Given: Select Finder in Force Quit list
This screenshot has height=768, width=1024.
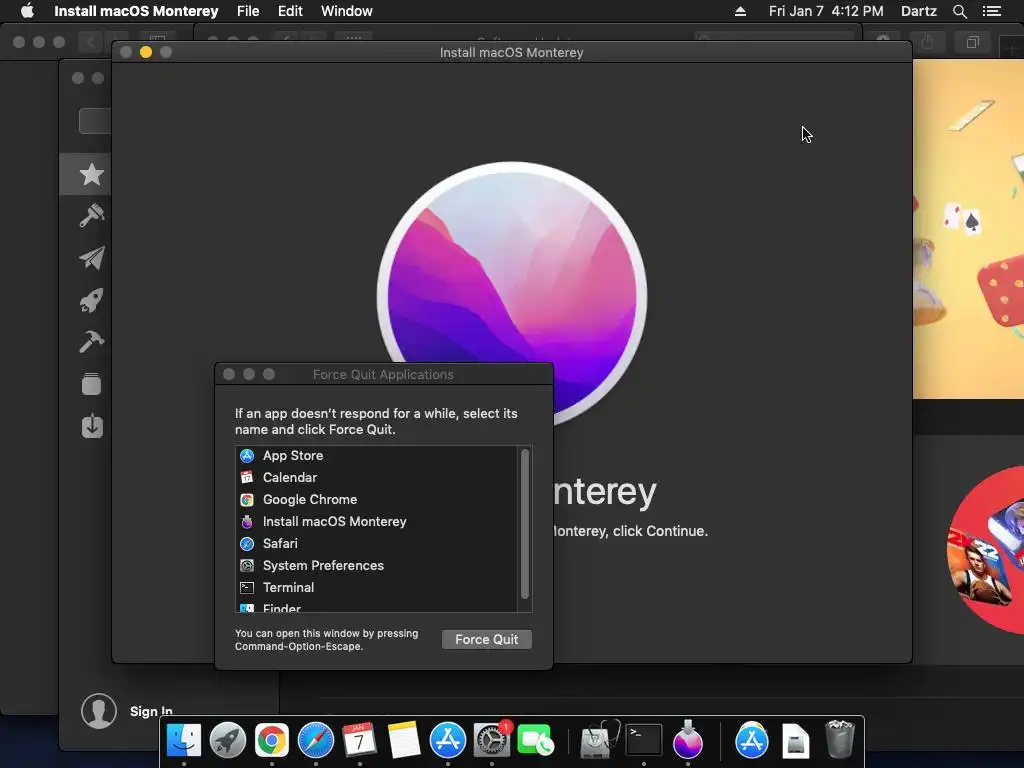Looking at the screenshot, I should click(377, 607).
